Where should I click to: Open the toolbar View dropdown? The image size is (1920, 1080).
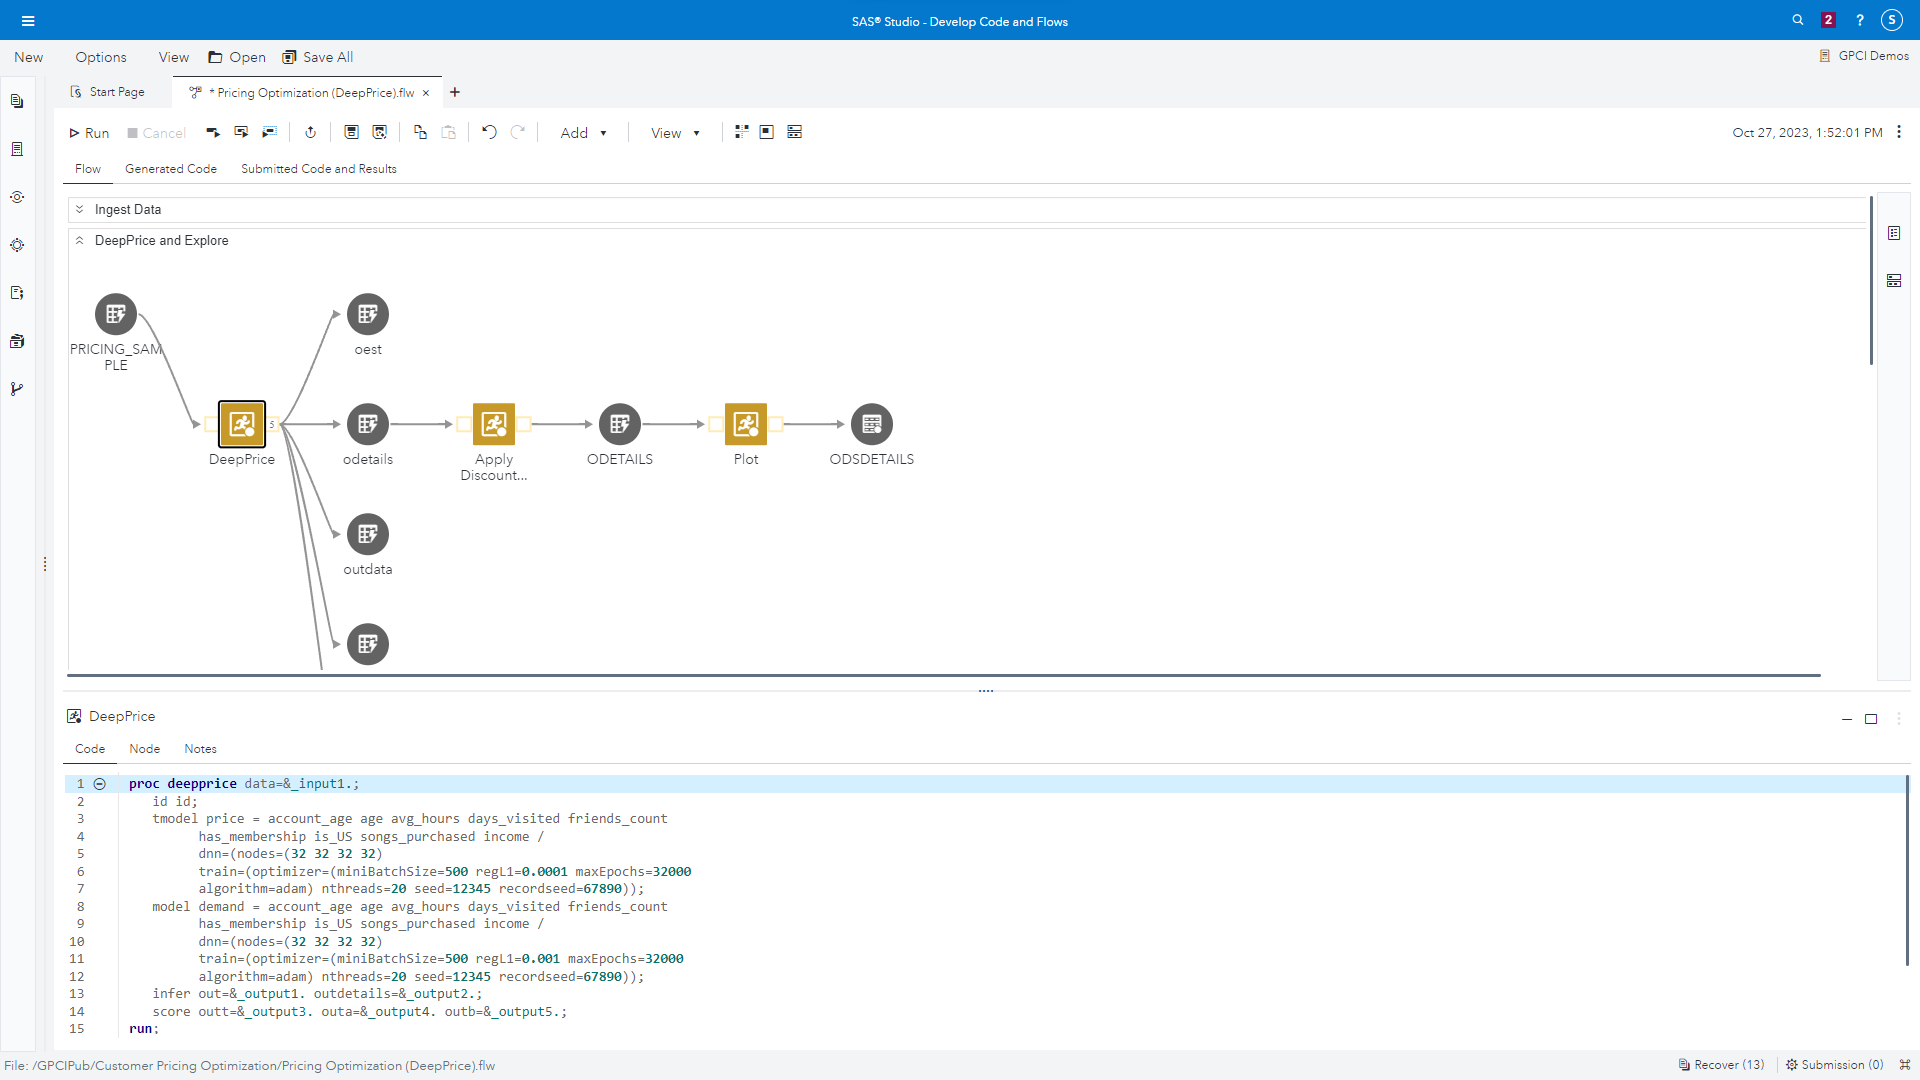pyautogui.click(x=675, y=133)
